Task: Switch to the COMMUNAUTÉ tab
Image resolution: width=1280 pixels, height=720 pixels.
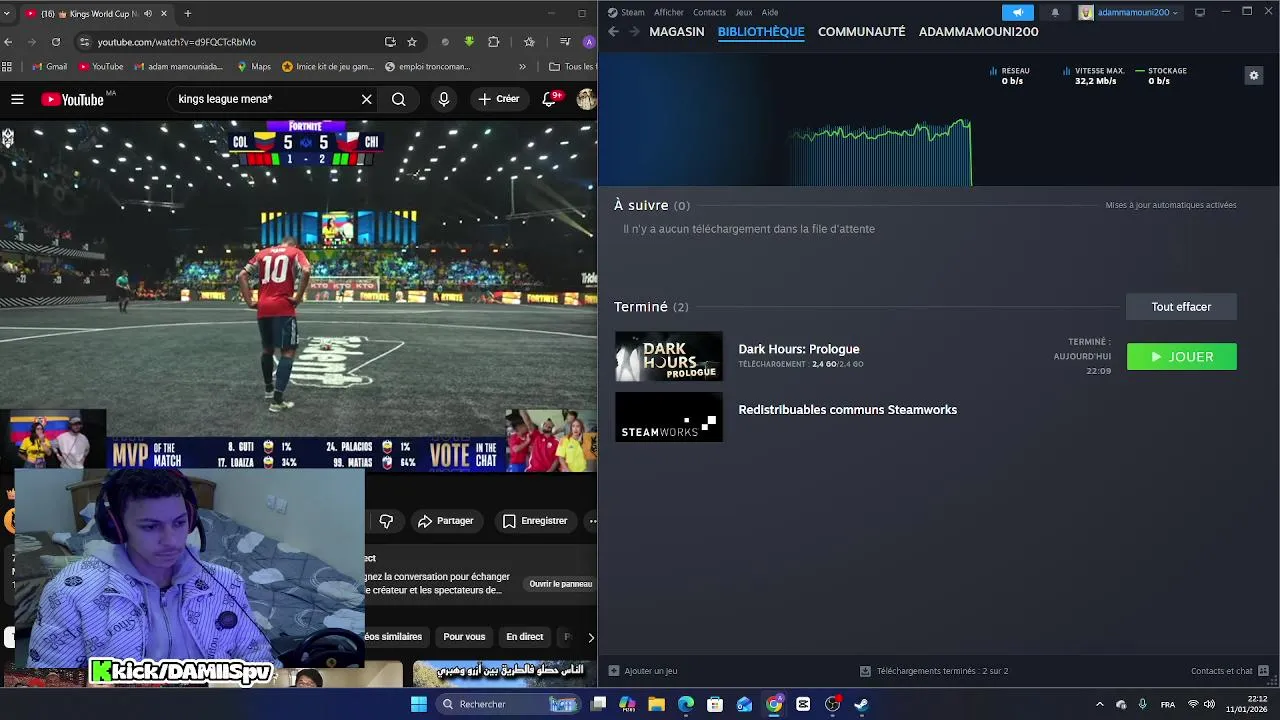Action: tap(861, 32)
